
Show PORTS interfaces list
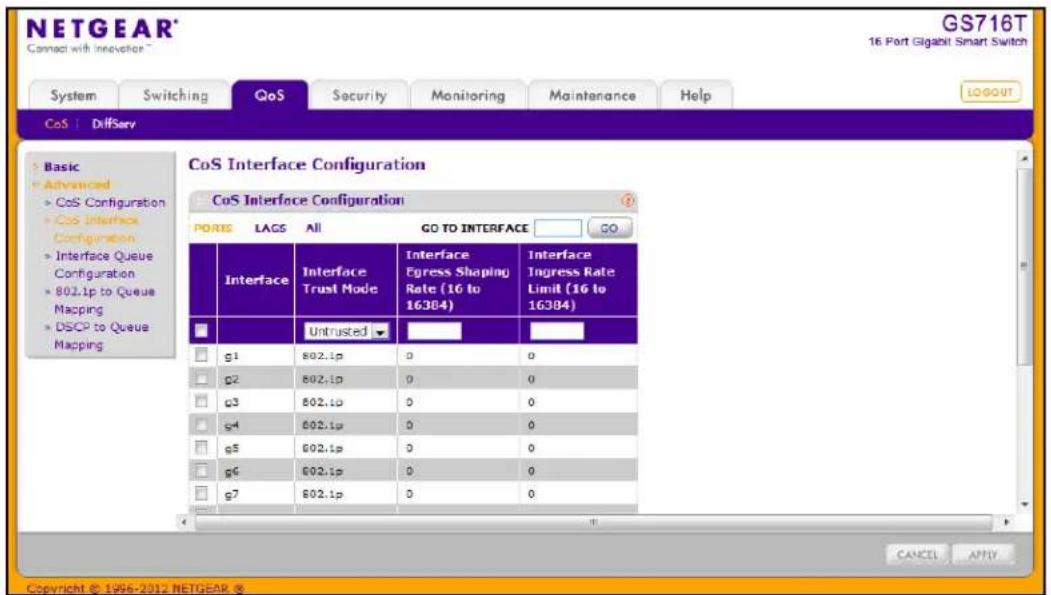[212, 228]
